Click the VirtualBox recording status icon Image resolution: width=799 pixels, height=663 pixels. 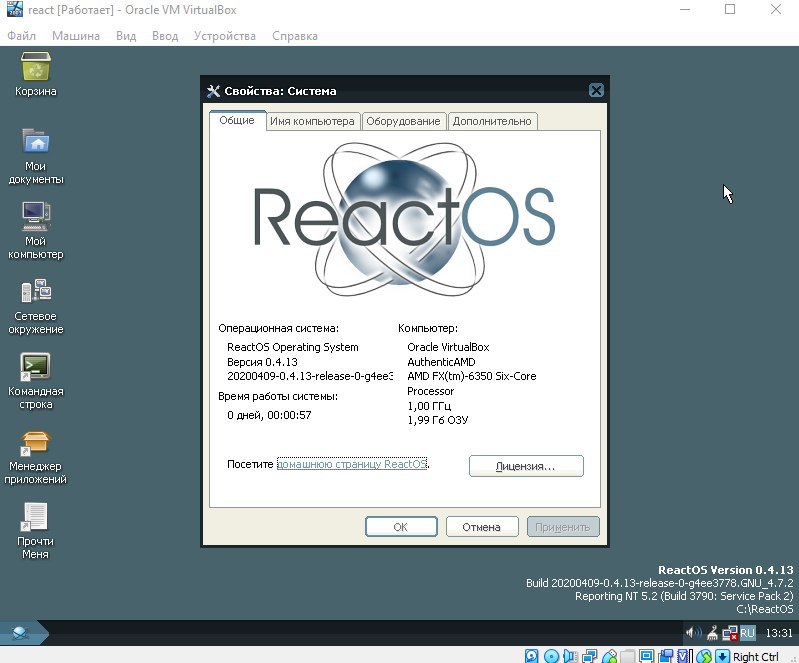665,656
